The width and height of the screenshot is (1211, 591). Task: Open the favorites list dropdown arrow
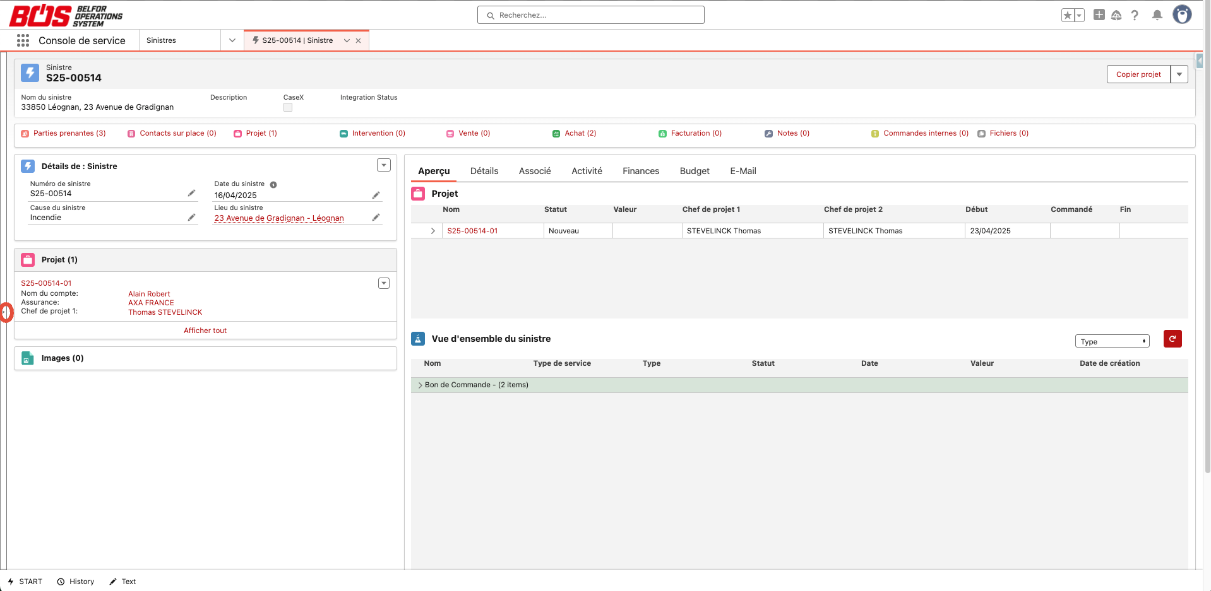1080,15
